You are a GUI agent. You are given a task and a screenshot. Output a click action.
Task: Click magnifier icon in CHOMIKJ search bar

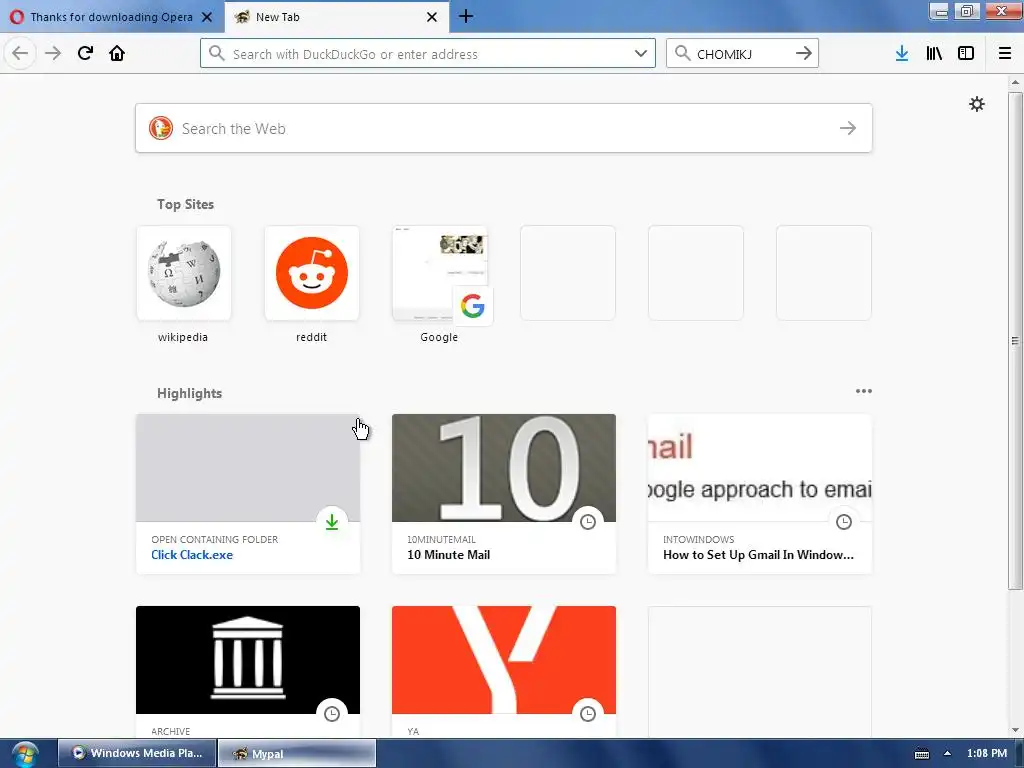[682, 53]
